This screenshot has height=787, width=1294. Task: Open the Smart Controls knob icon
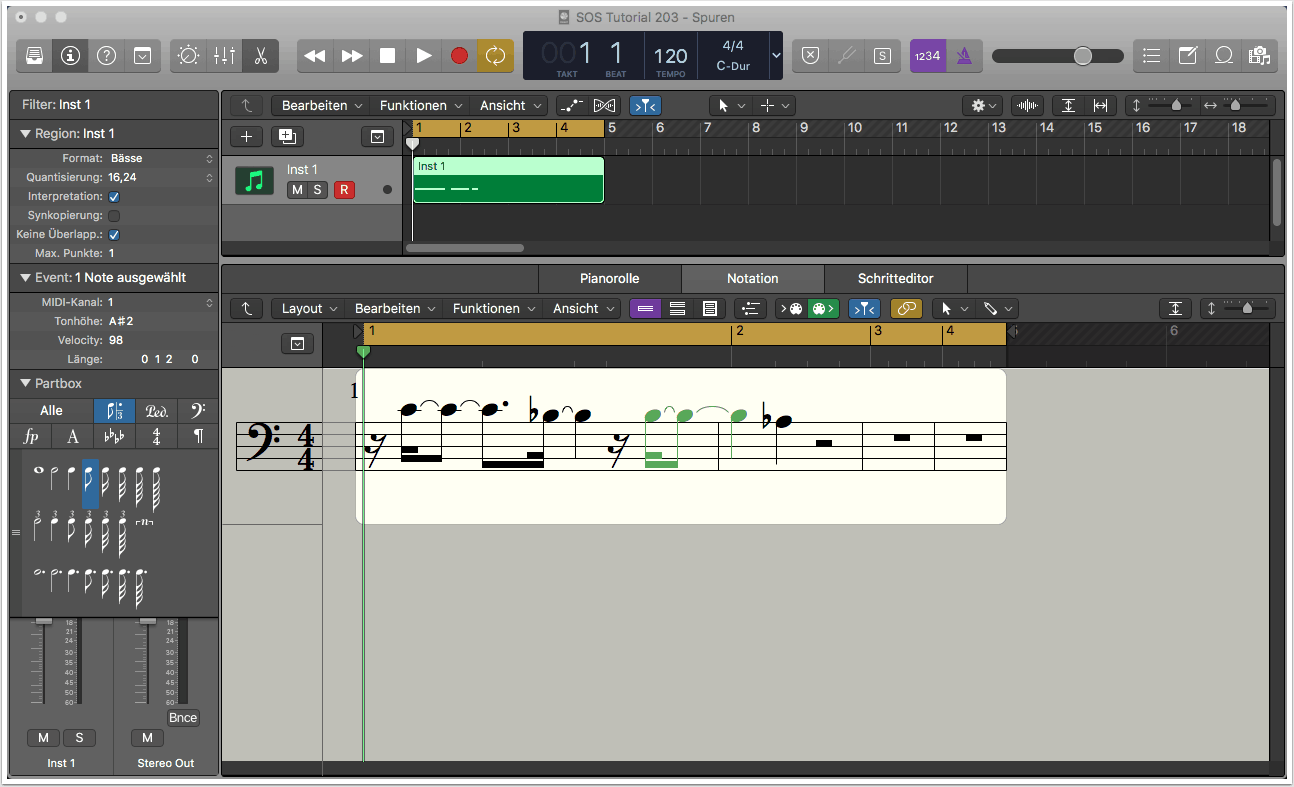pyautogui.click(x=188, y=56)
